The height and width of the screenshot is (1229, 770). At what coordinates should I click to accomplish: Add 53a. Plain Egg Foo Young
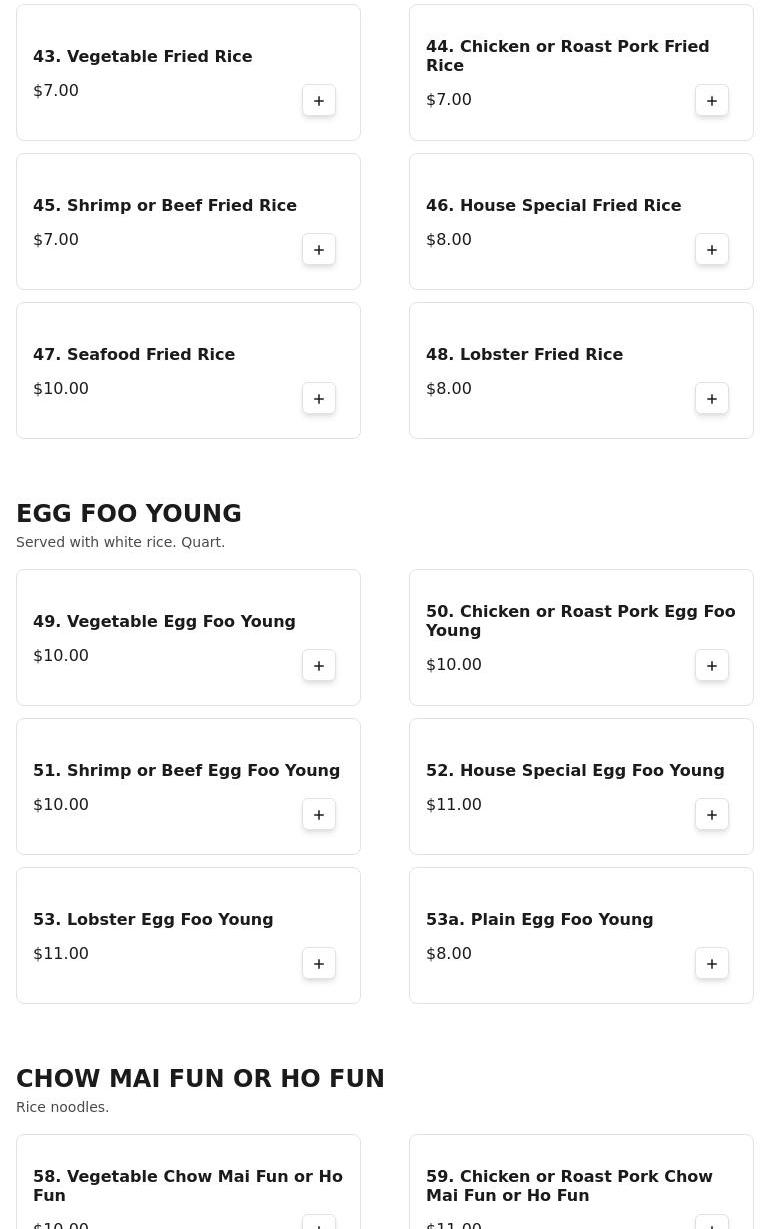712,964
